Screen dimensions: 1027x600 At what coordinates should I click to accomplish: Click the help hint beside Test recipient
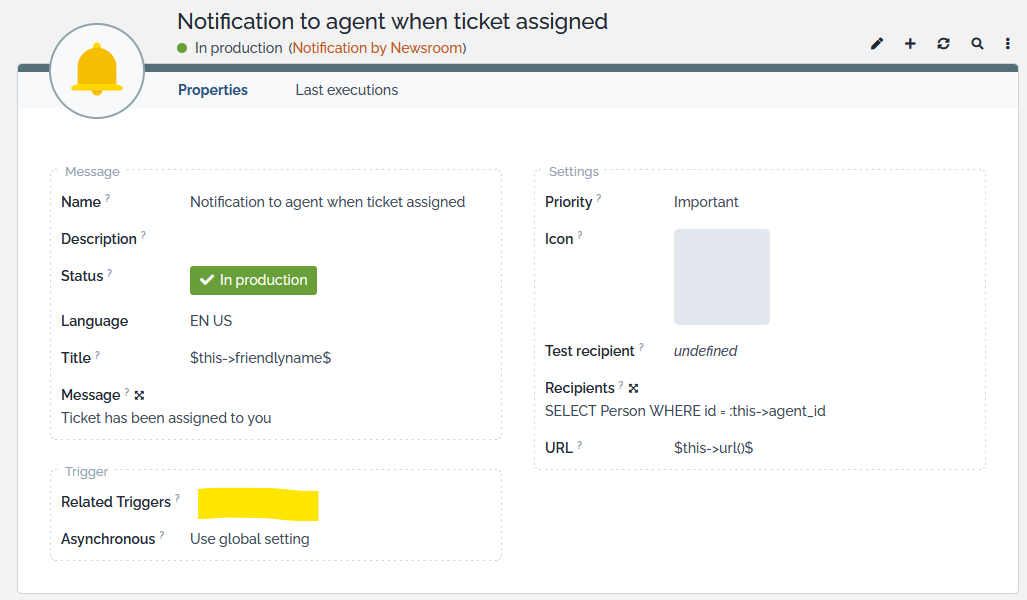tap(641, 347)
